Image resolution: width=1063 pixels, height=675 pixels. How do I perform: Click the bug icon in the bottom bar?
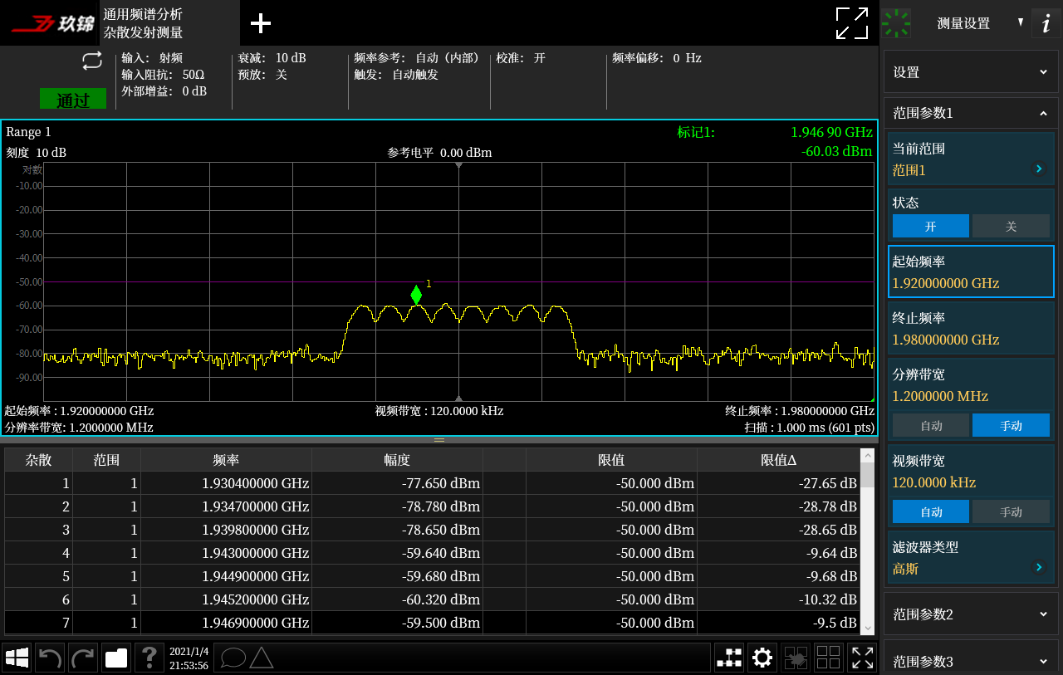coord(795,657)
